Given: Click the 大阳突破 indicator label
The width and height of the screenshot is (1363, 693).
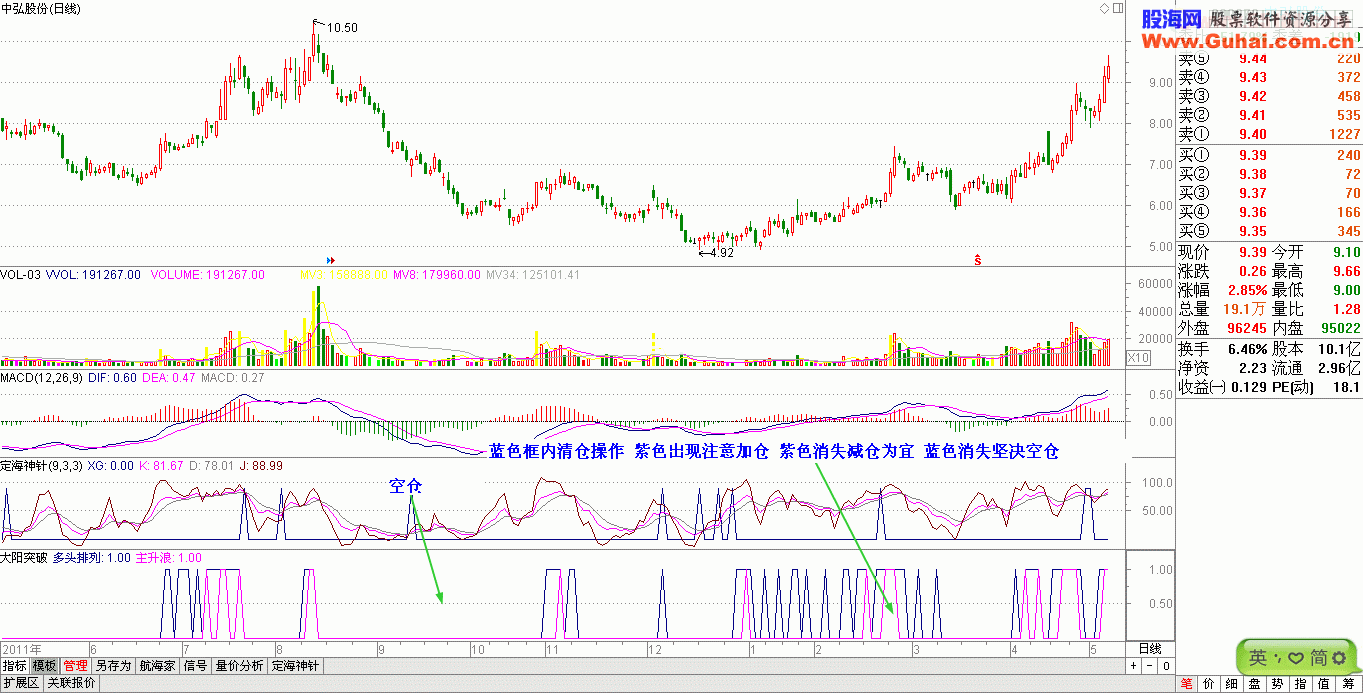Looking at the screenshot, I should (24, 558).
